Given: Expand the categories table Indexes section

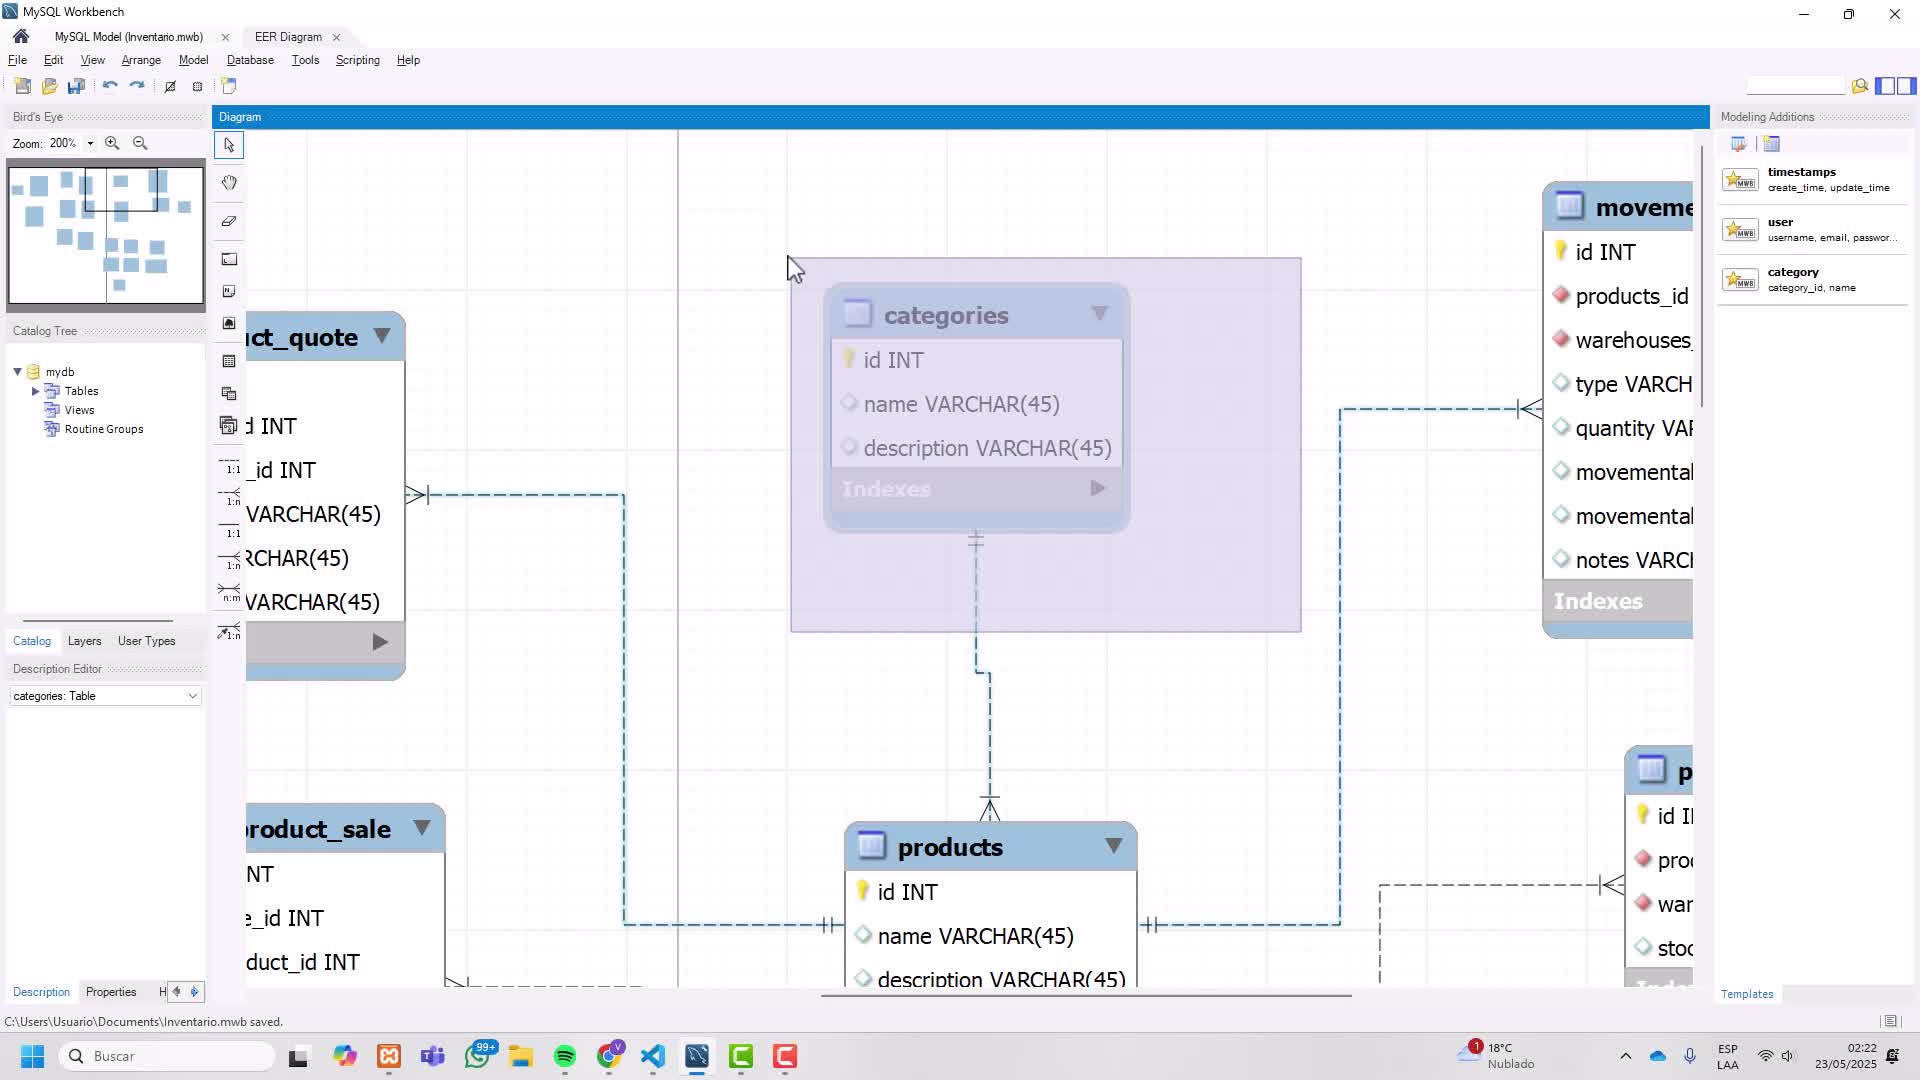Looking at the screenshot, I should 1098,489.
